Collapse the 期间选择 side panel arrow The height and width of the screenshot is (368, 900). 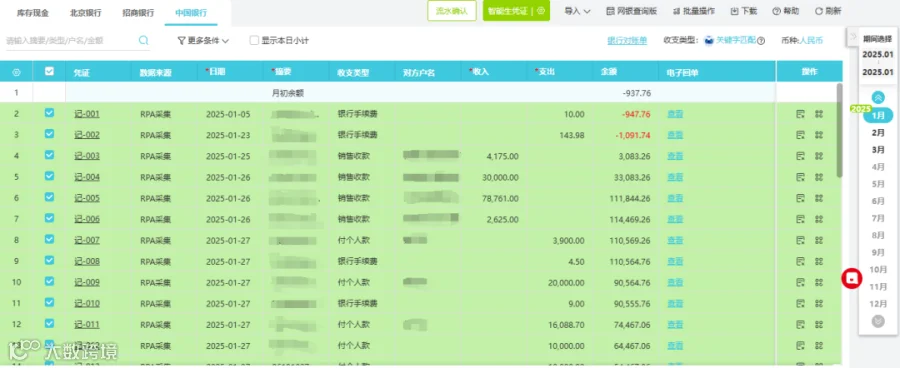coord(853,36)
